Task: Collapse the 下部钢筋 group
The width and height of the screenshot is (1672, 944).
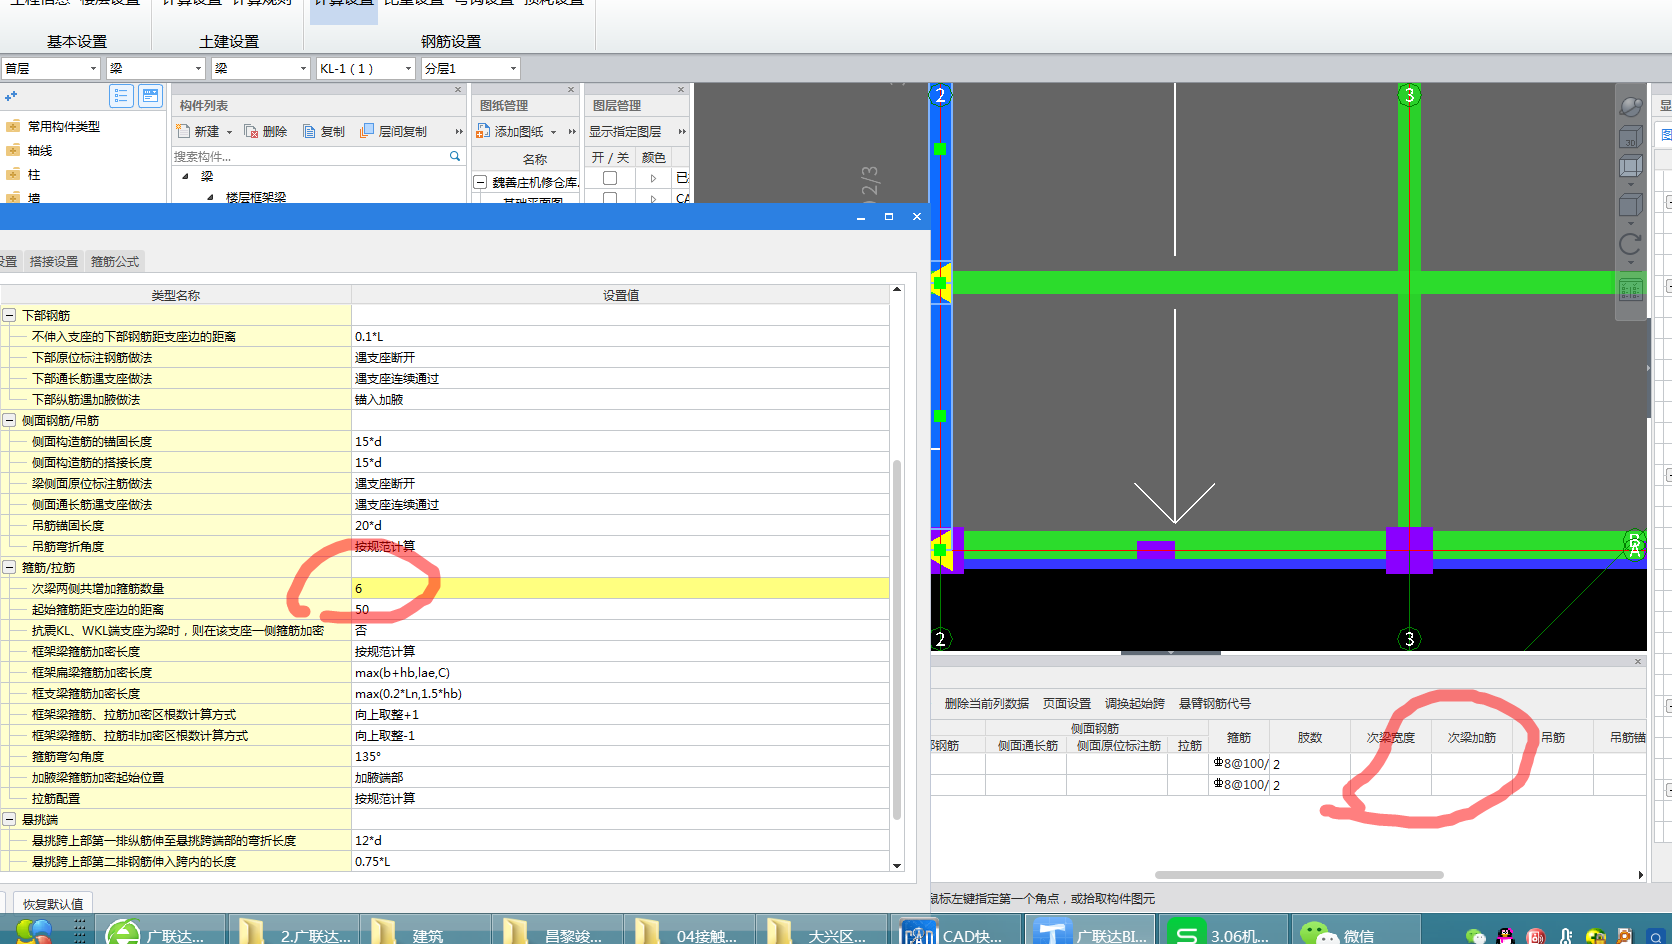Action: (9, 315)
